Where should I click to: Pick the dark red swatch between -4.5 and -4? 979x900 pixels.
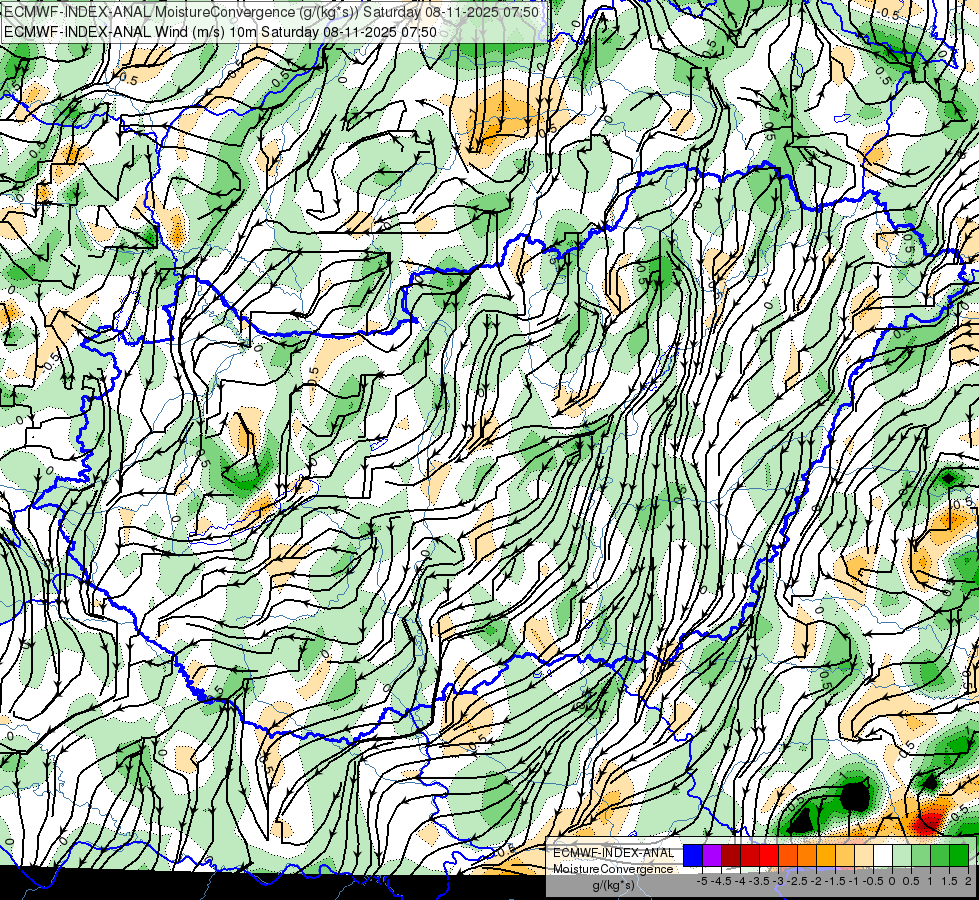[731, 856]
